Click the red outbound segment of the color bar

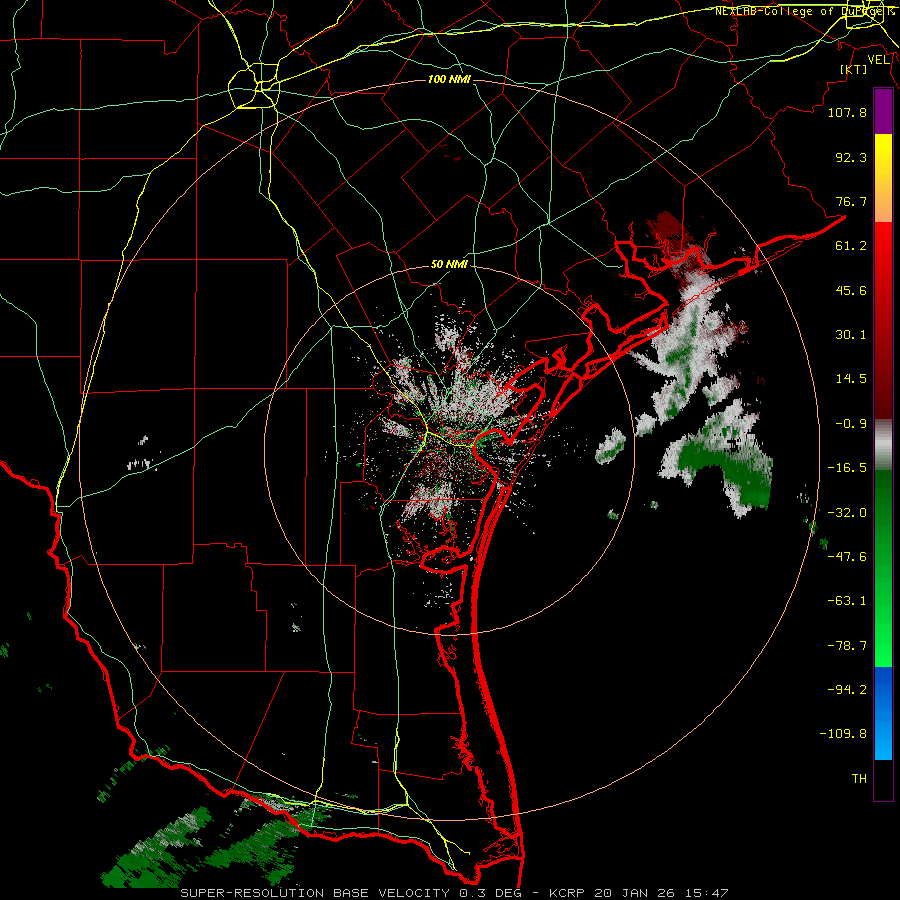883,320
